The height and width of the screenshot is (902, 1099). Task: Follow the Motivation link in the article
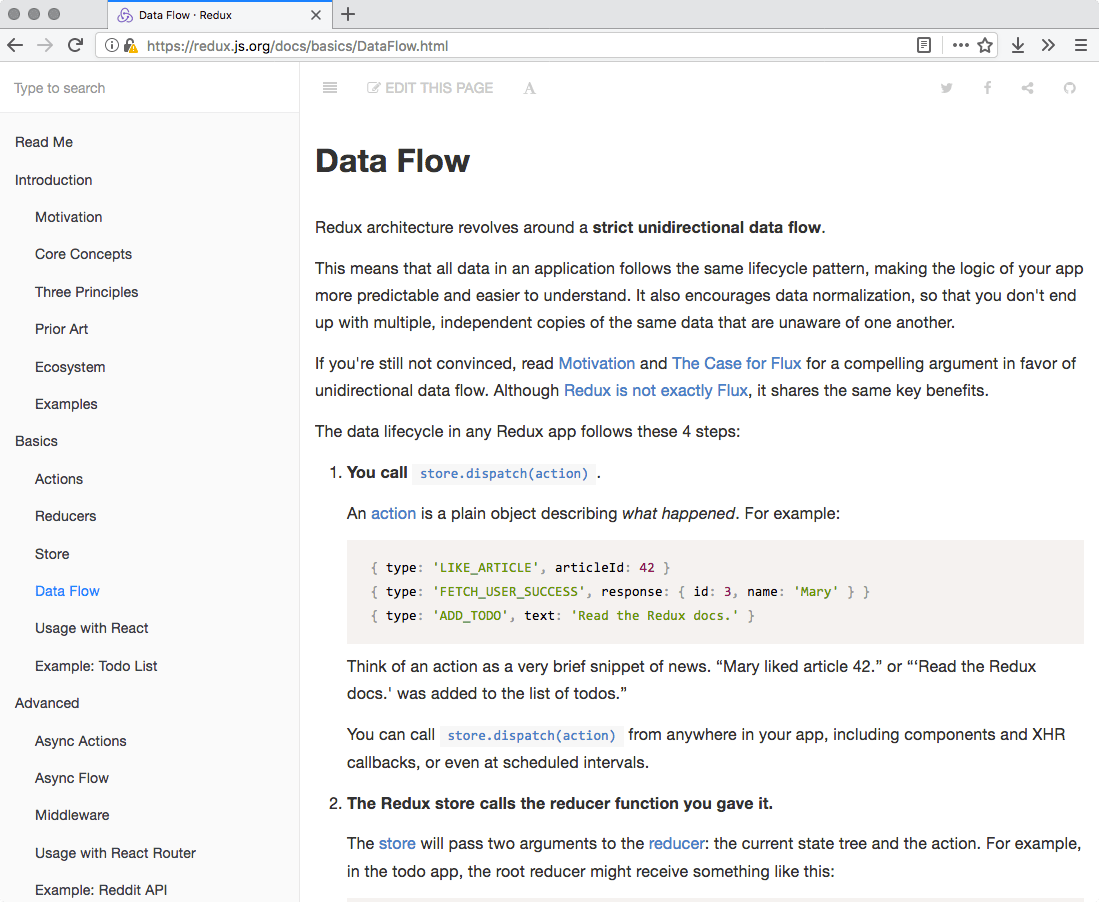click(597, 363)
